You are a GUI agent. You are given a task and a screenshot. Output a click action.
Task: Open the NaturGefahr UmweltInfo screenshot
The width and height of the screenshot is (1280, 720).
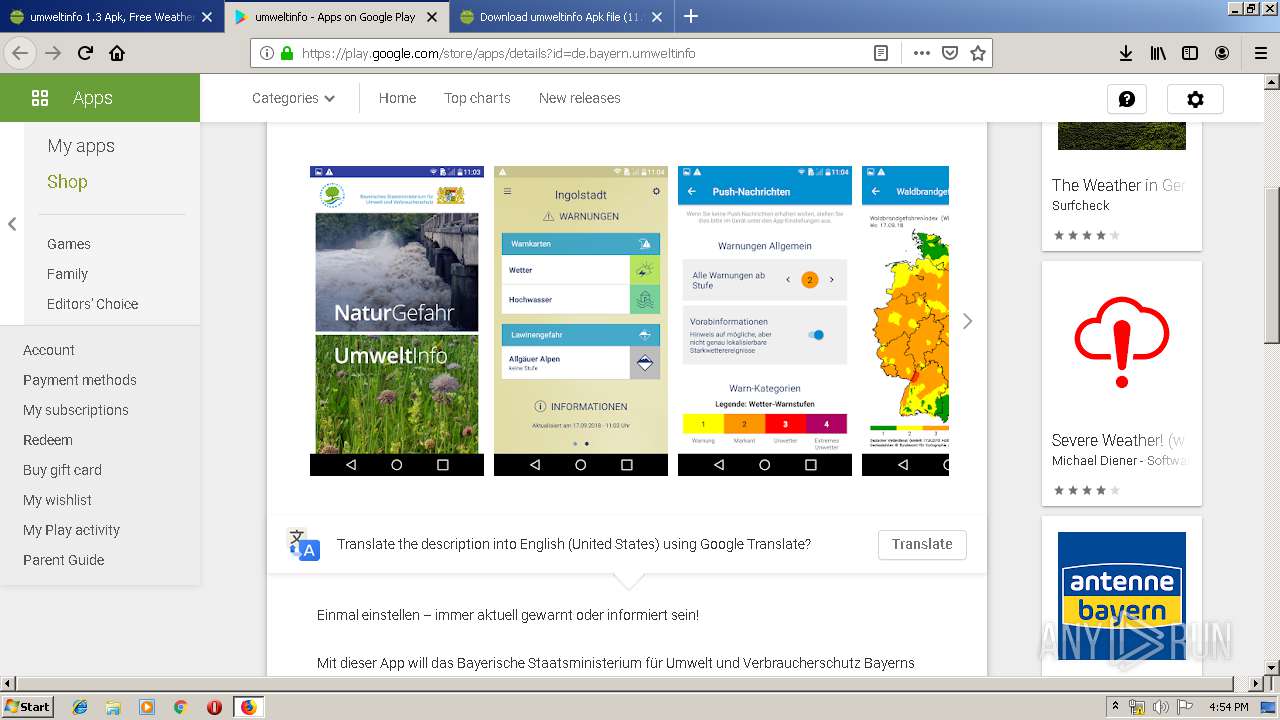click(x=397, y=320)
